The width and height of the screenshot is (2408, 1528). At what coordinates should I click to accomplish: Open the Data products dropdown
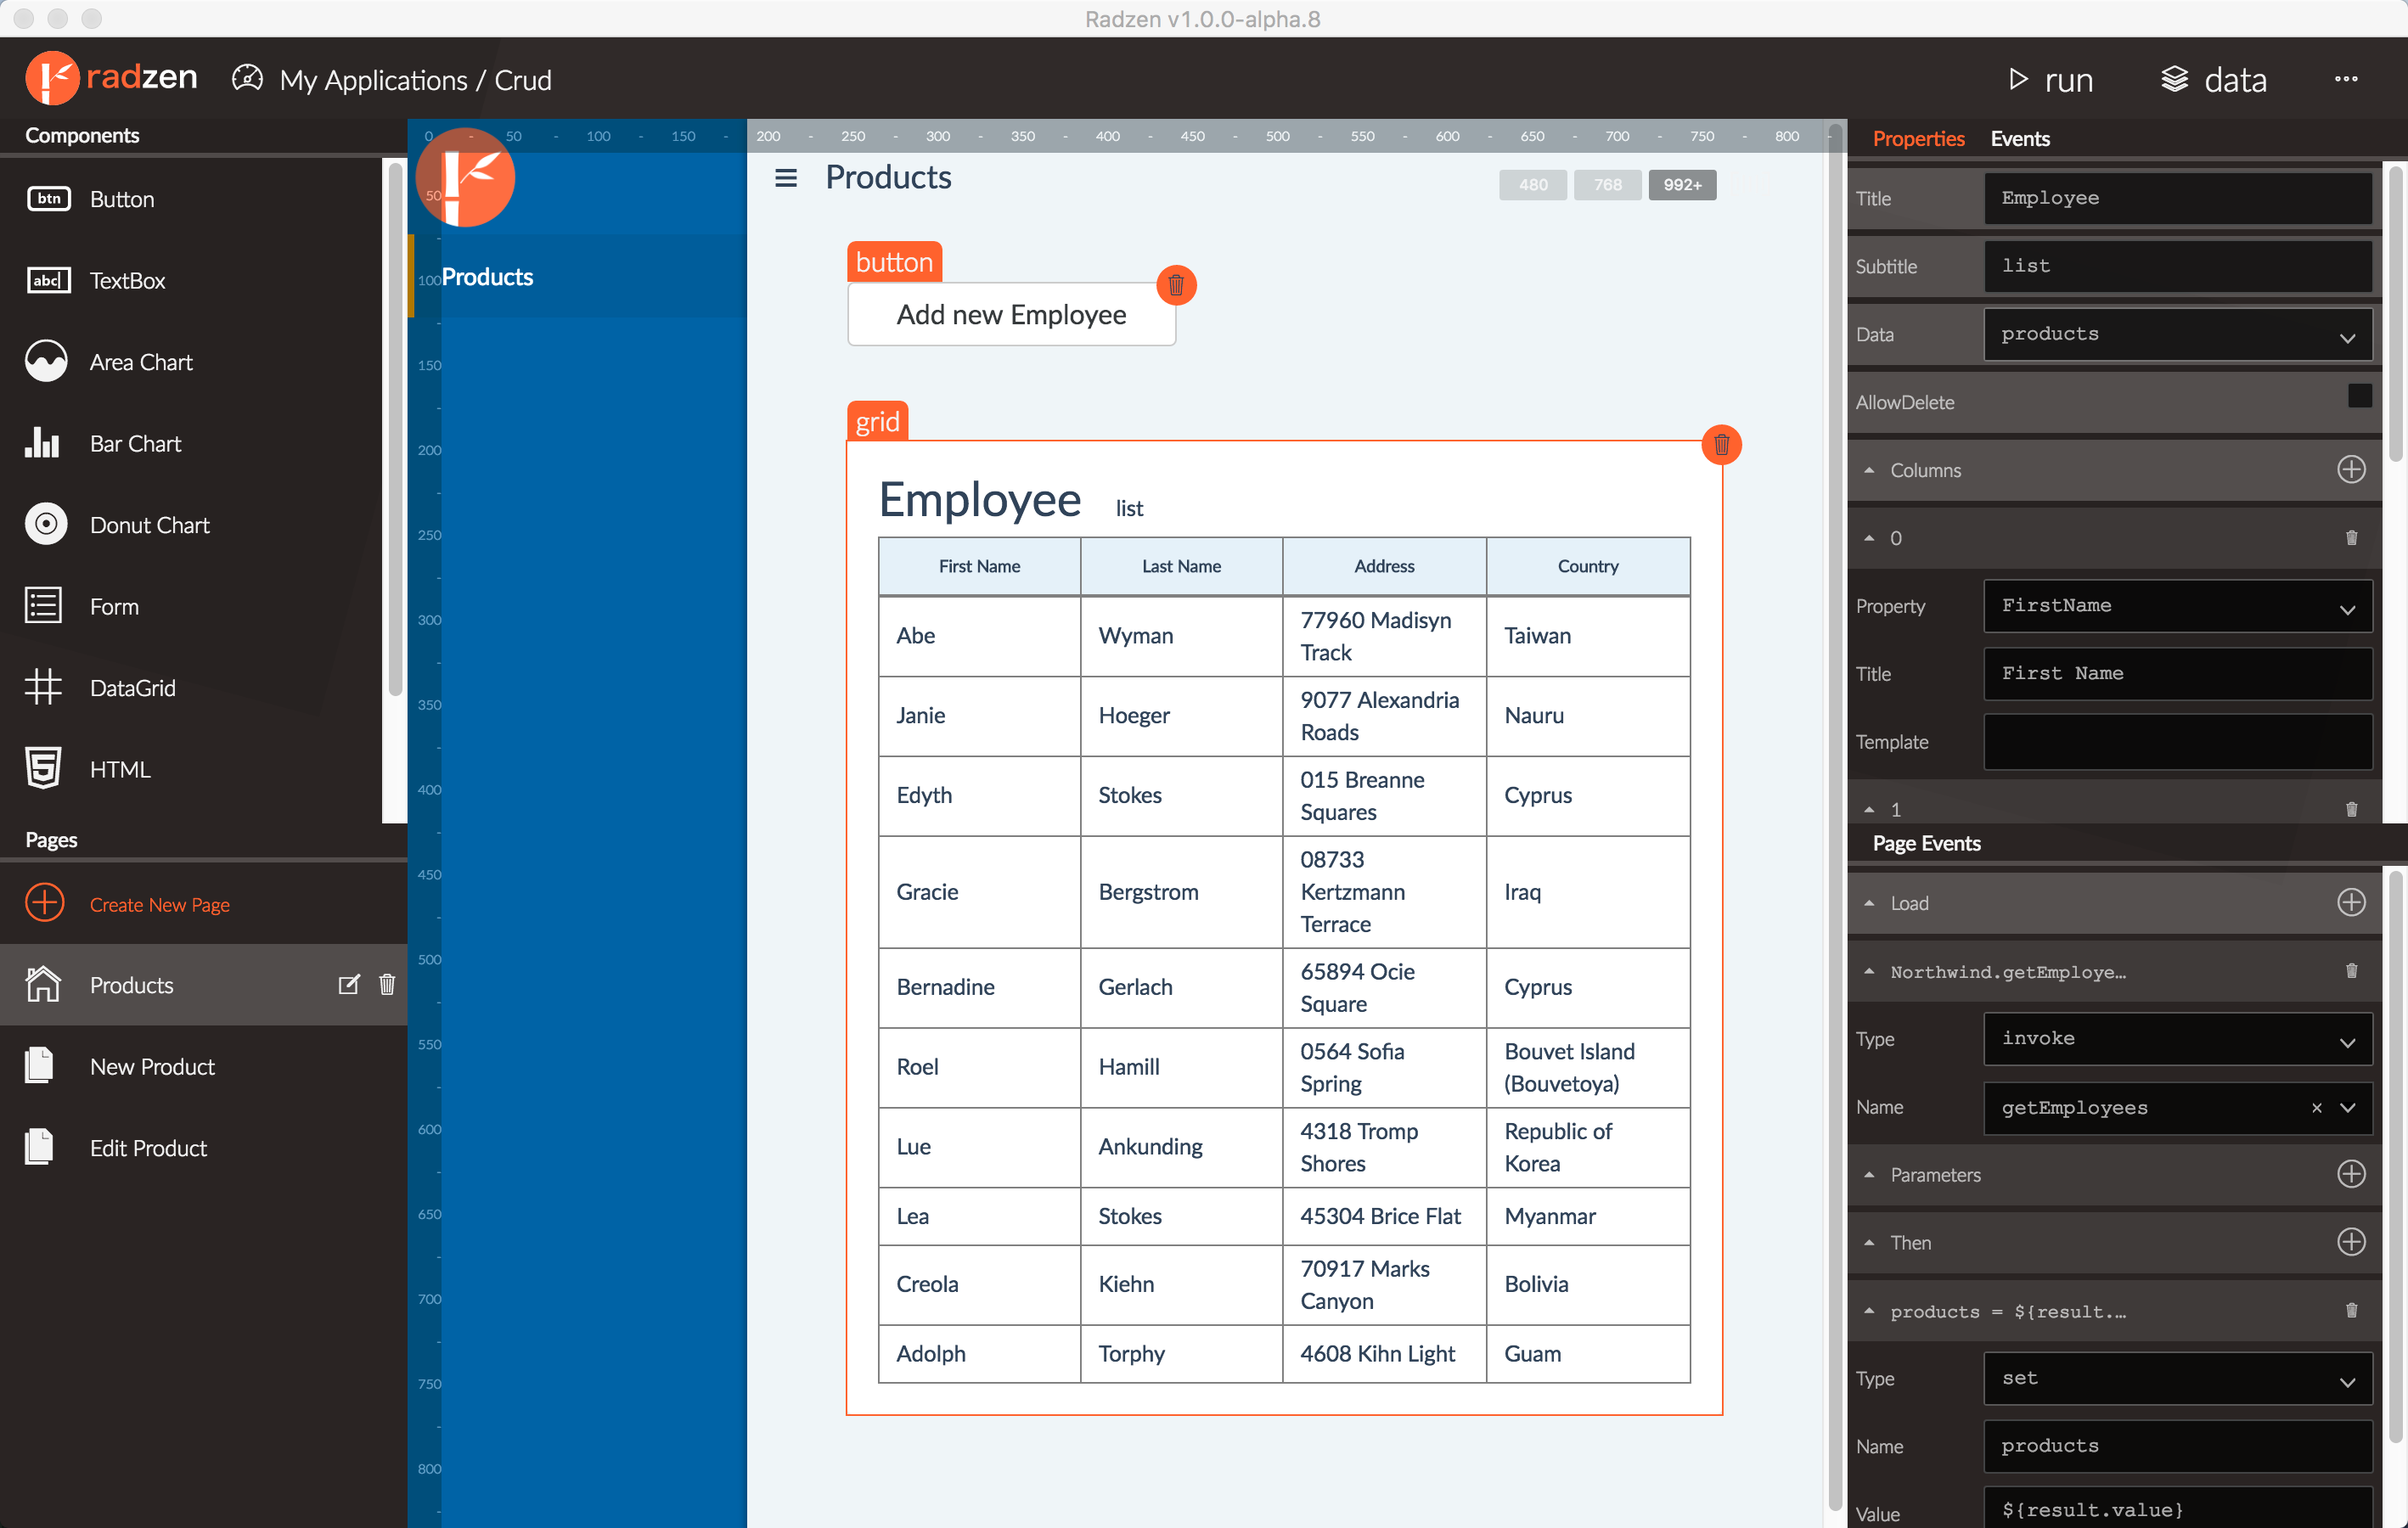[2177, 335]
